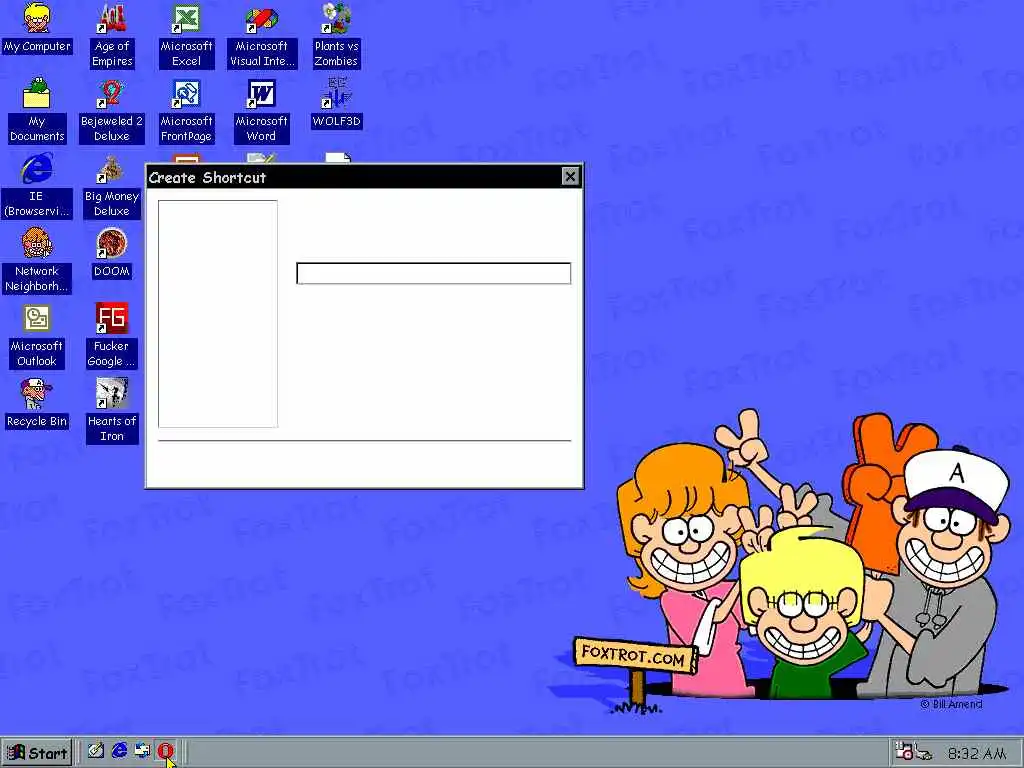This screenshot has width=1024, height=768.
Task: Select the DOOM shortcut icon
Action: 112,243
